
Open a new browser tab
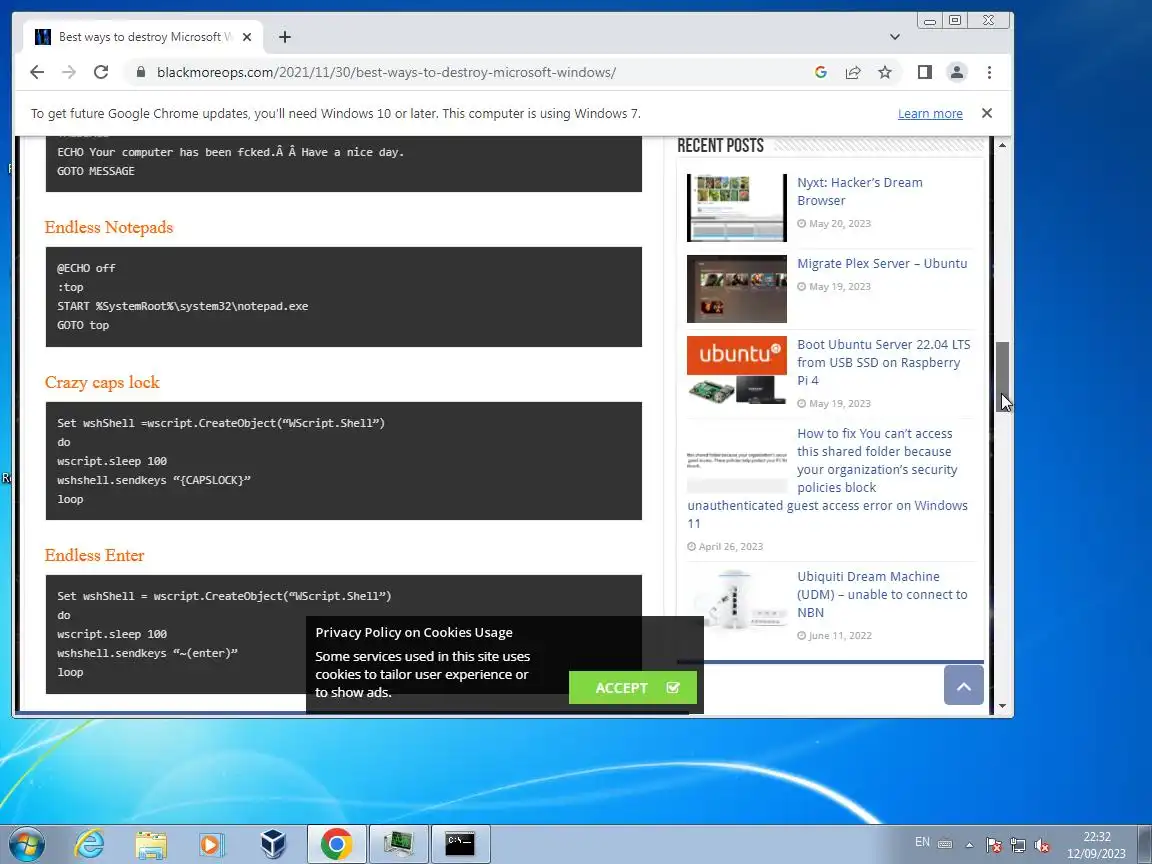click(x=285, y=37)
